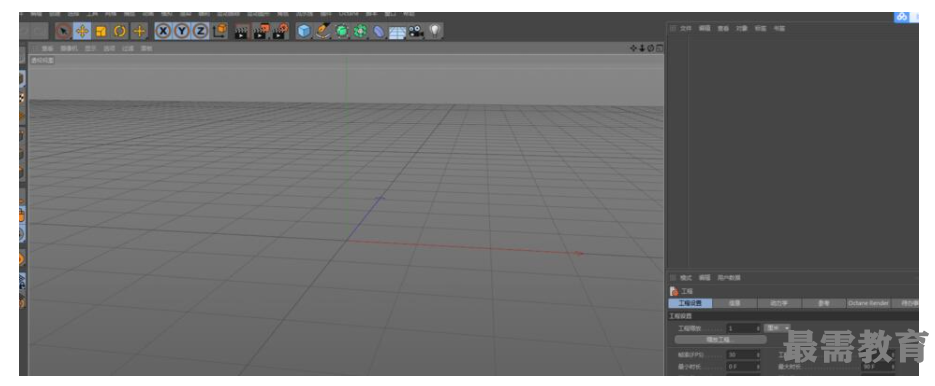
Task: Click the Scale Project button
Action: (720, 339)
